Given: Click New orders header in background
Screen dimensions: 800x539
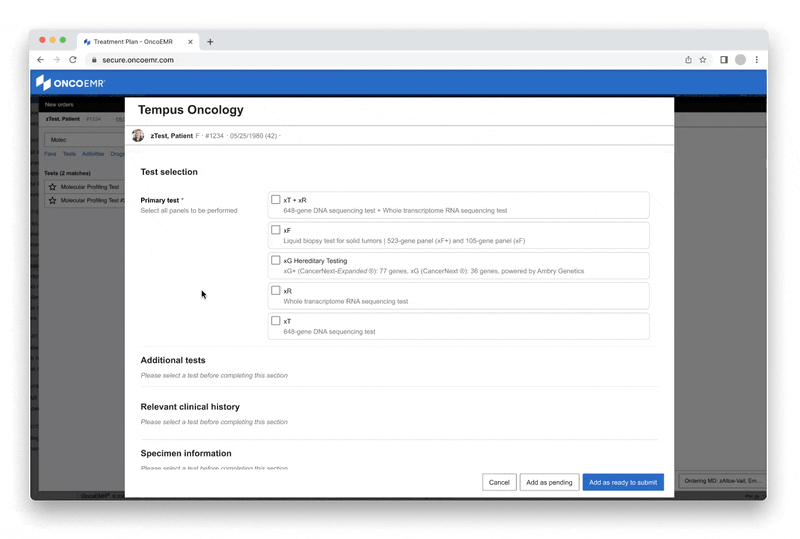Looking at the screenshot, I should [x=59, y=104].
